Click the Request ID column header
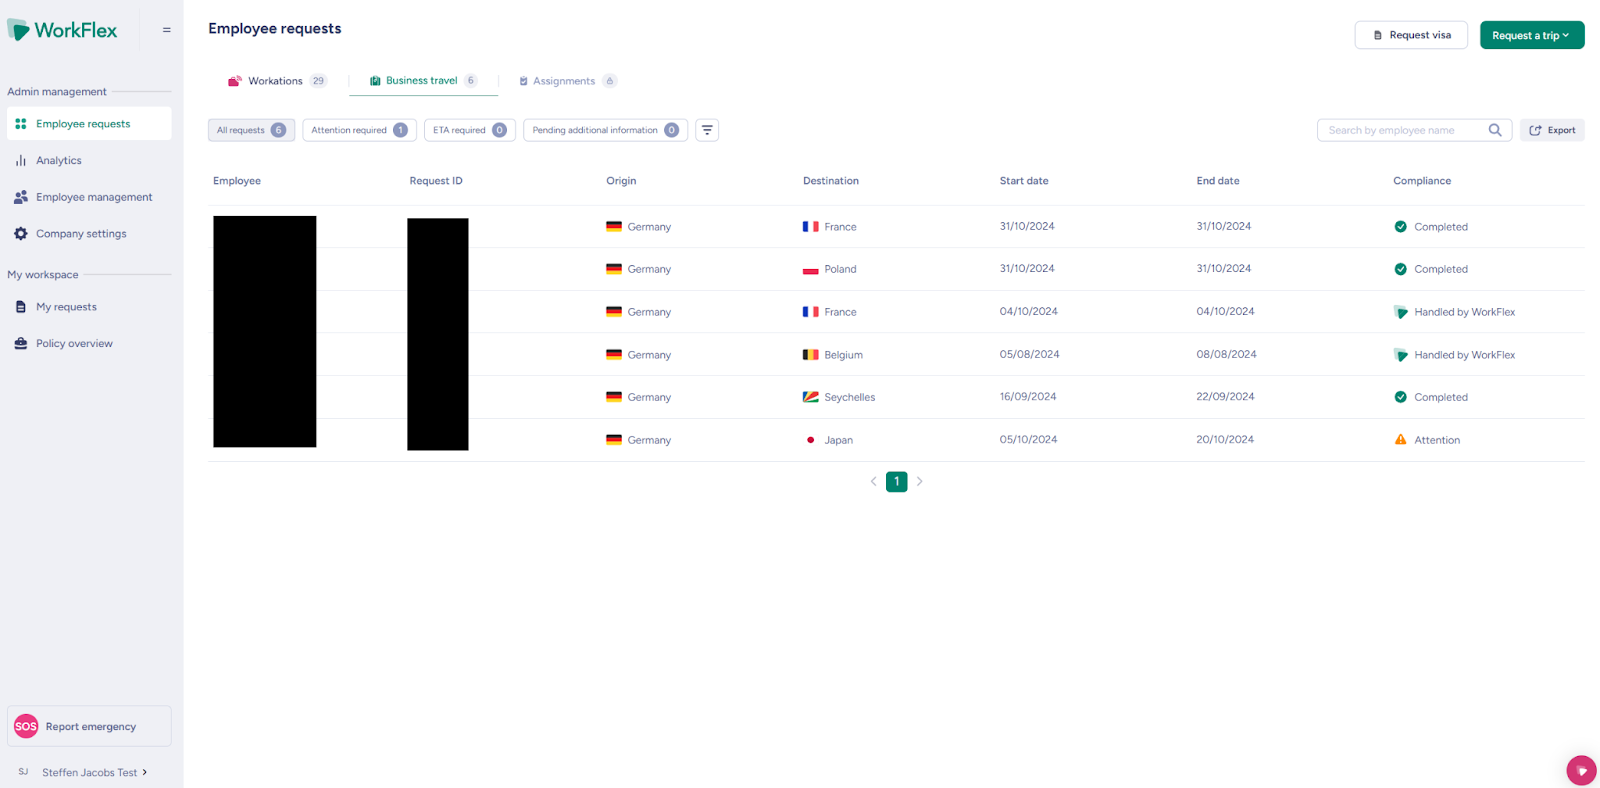Screen dimensions: 1600x788 [436, 181]
